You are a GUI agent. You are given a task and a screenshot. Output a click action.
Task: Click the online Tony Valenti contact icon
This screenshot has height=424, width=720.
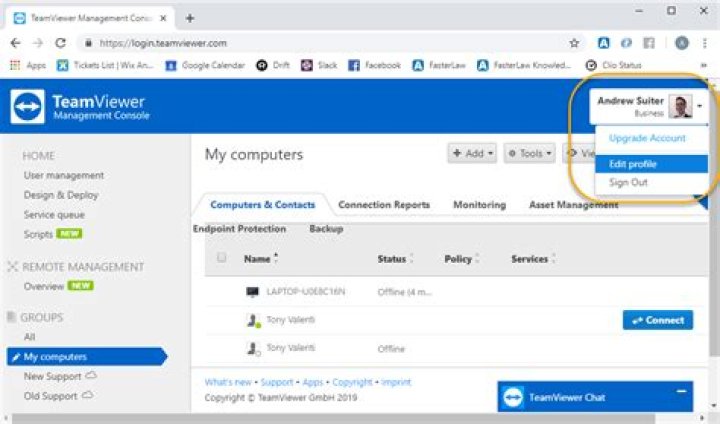tap(253, 320)
